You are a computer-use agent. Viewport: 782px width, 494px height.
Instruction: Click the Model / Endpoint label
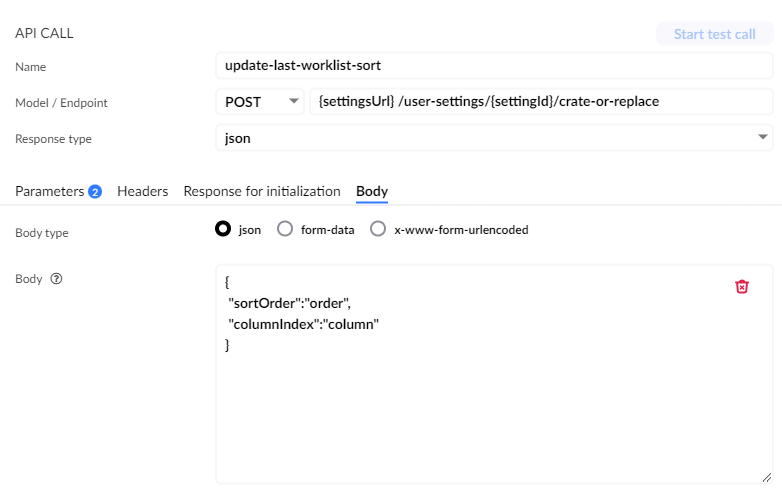(x=61, y=103)
